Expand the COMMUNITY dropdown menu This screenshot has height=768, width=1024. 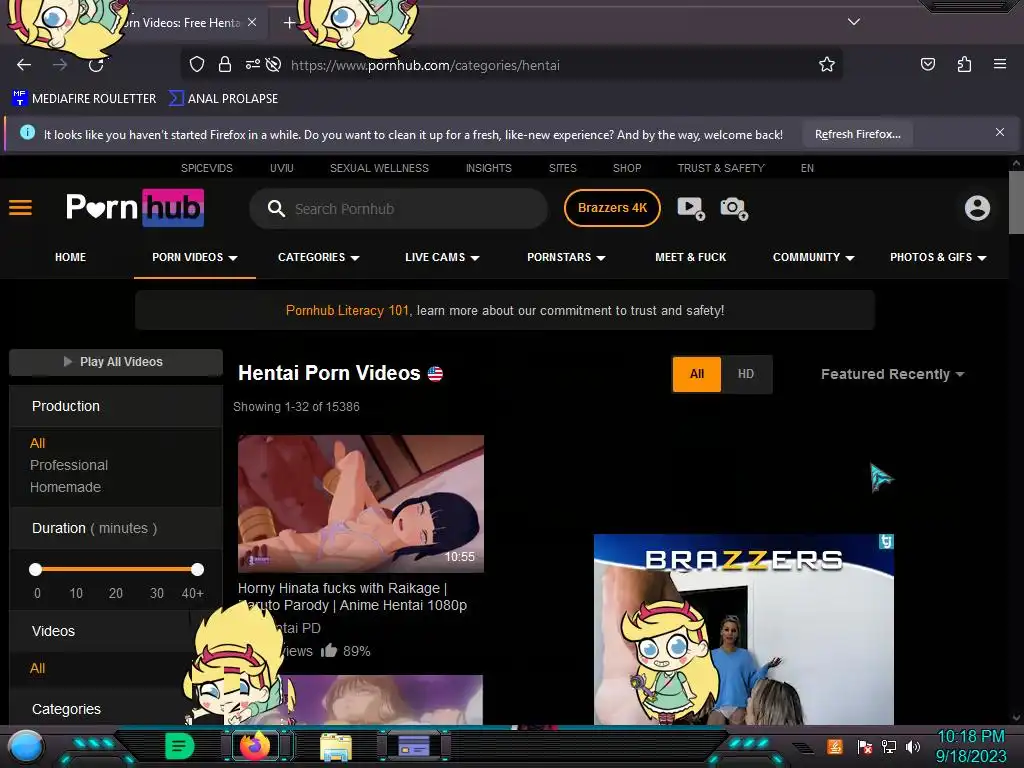pyautogui.click(x=814, y=257)
